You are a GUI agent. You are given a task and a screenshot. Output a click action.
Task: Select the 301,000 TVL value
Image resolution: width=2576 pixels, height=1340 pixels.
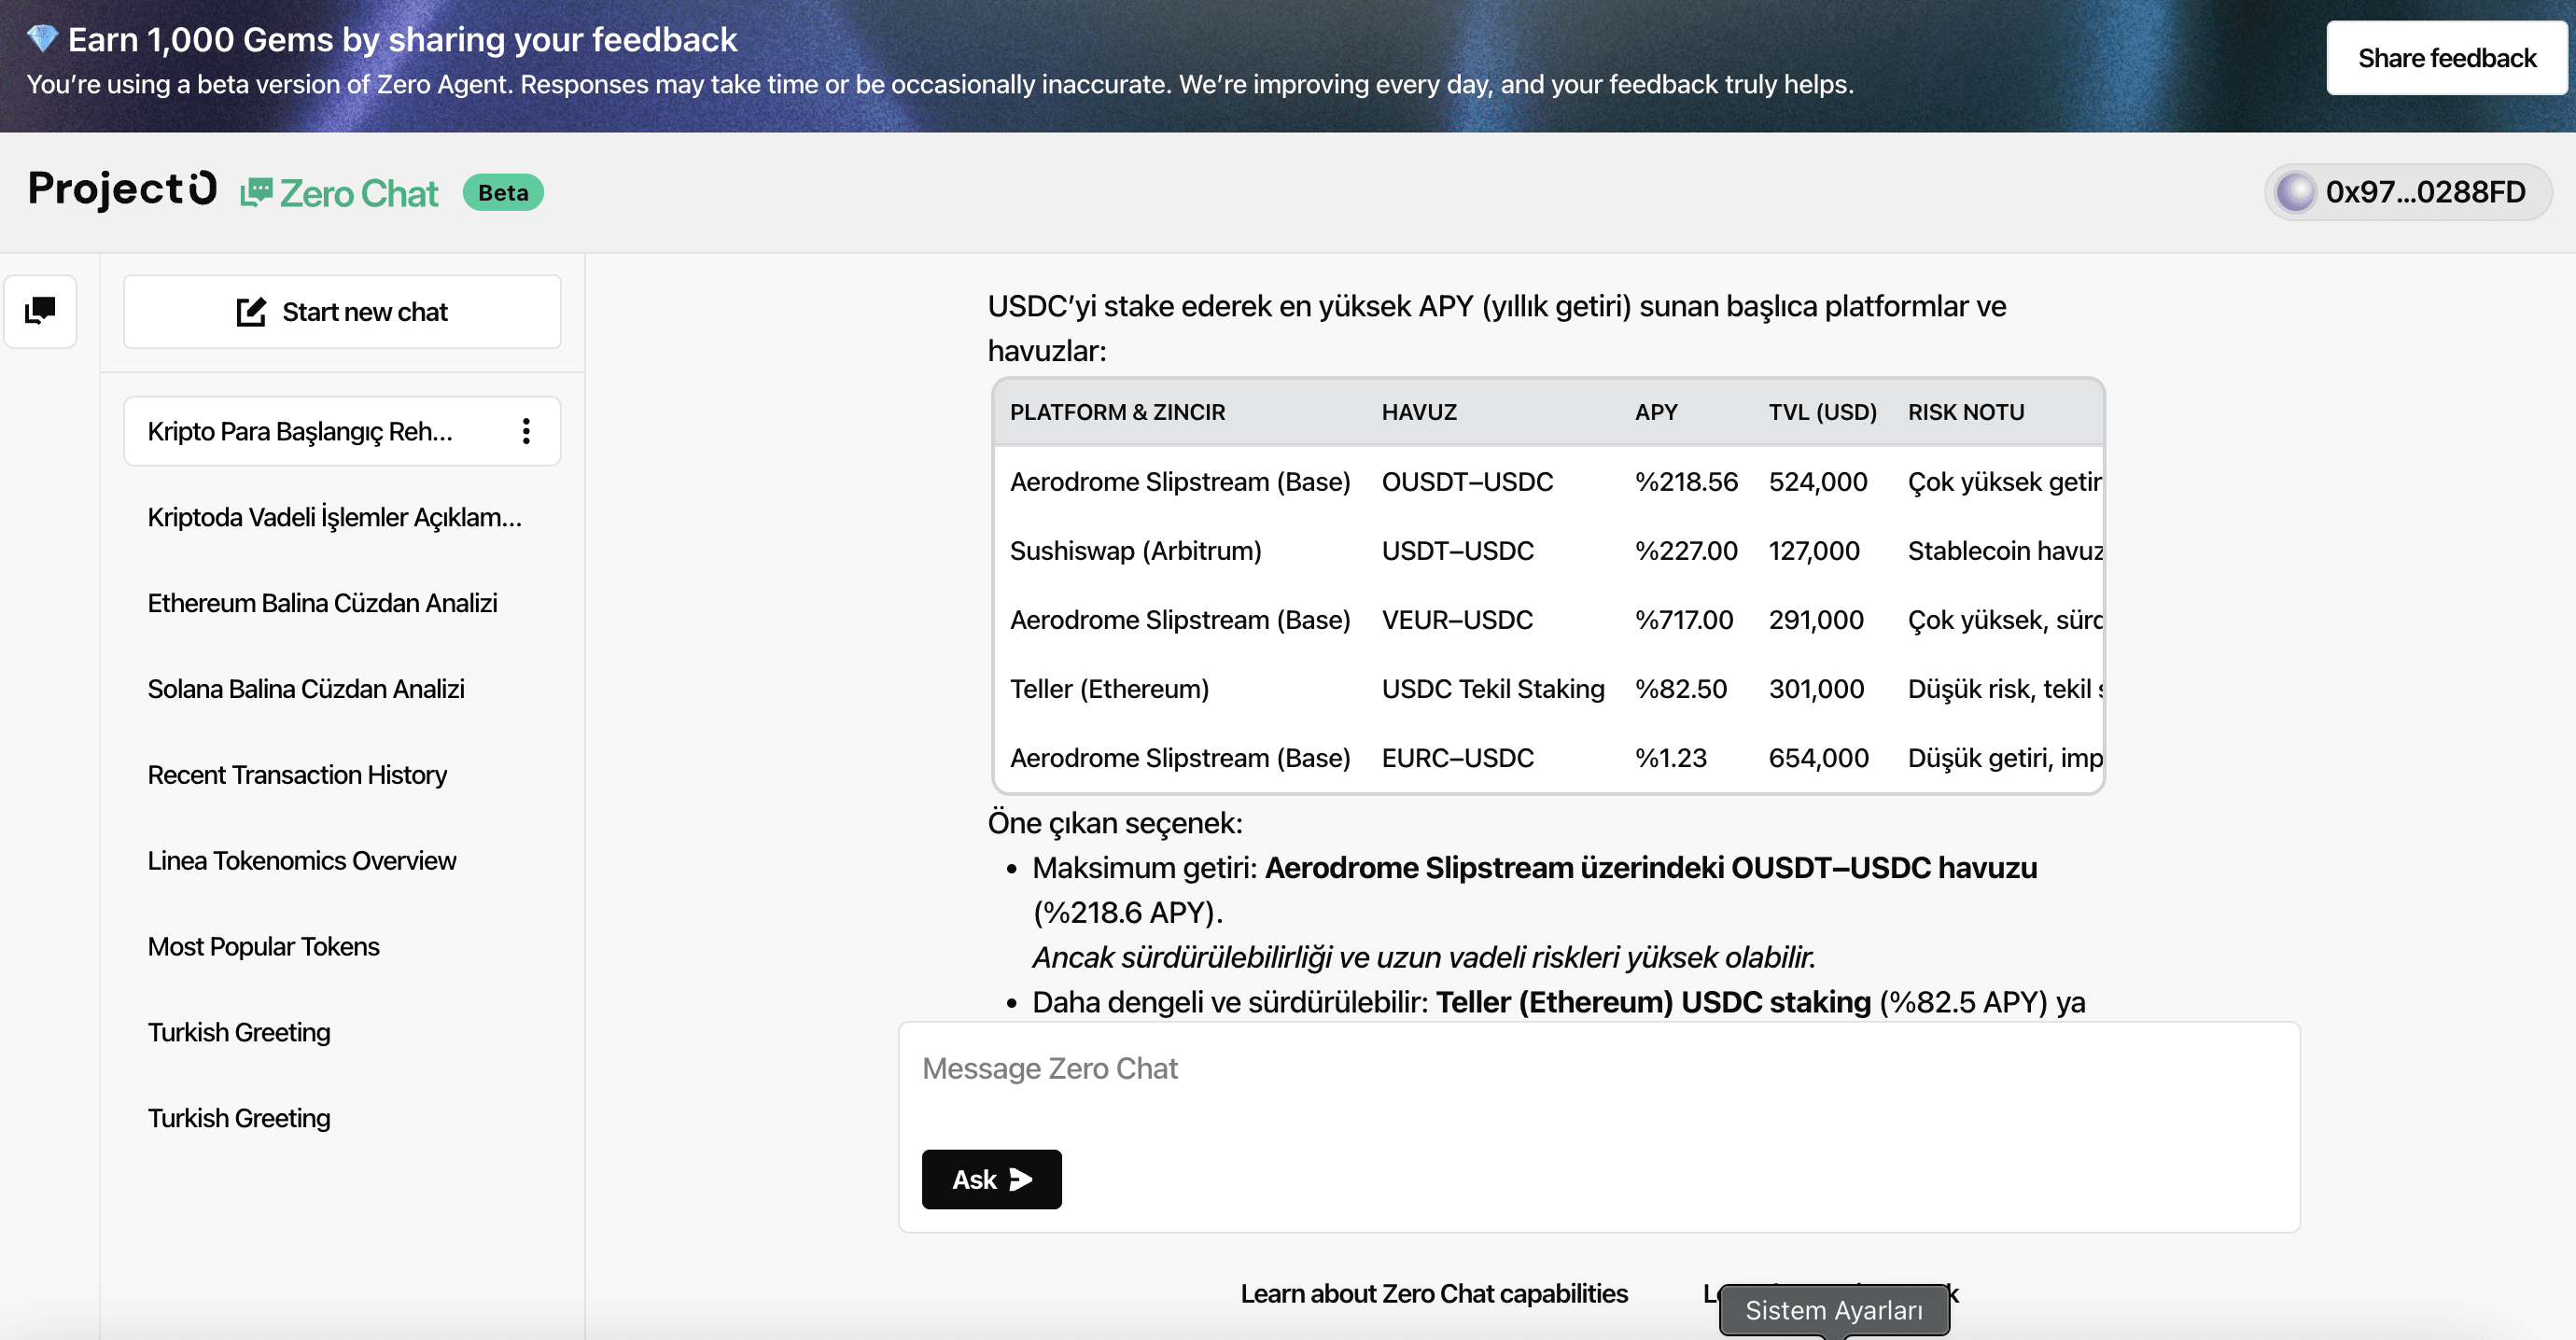pyautogui.click(x=1816, y=689)
